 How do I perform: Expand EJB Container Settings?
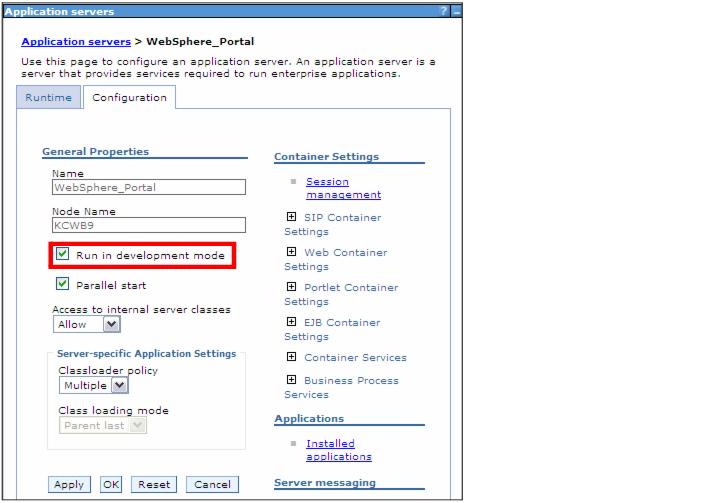[x=292, y=322]
